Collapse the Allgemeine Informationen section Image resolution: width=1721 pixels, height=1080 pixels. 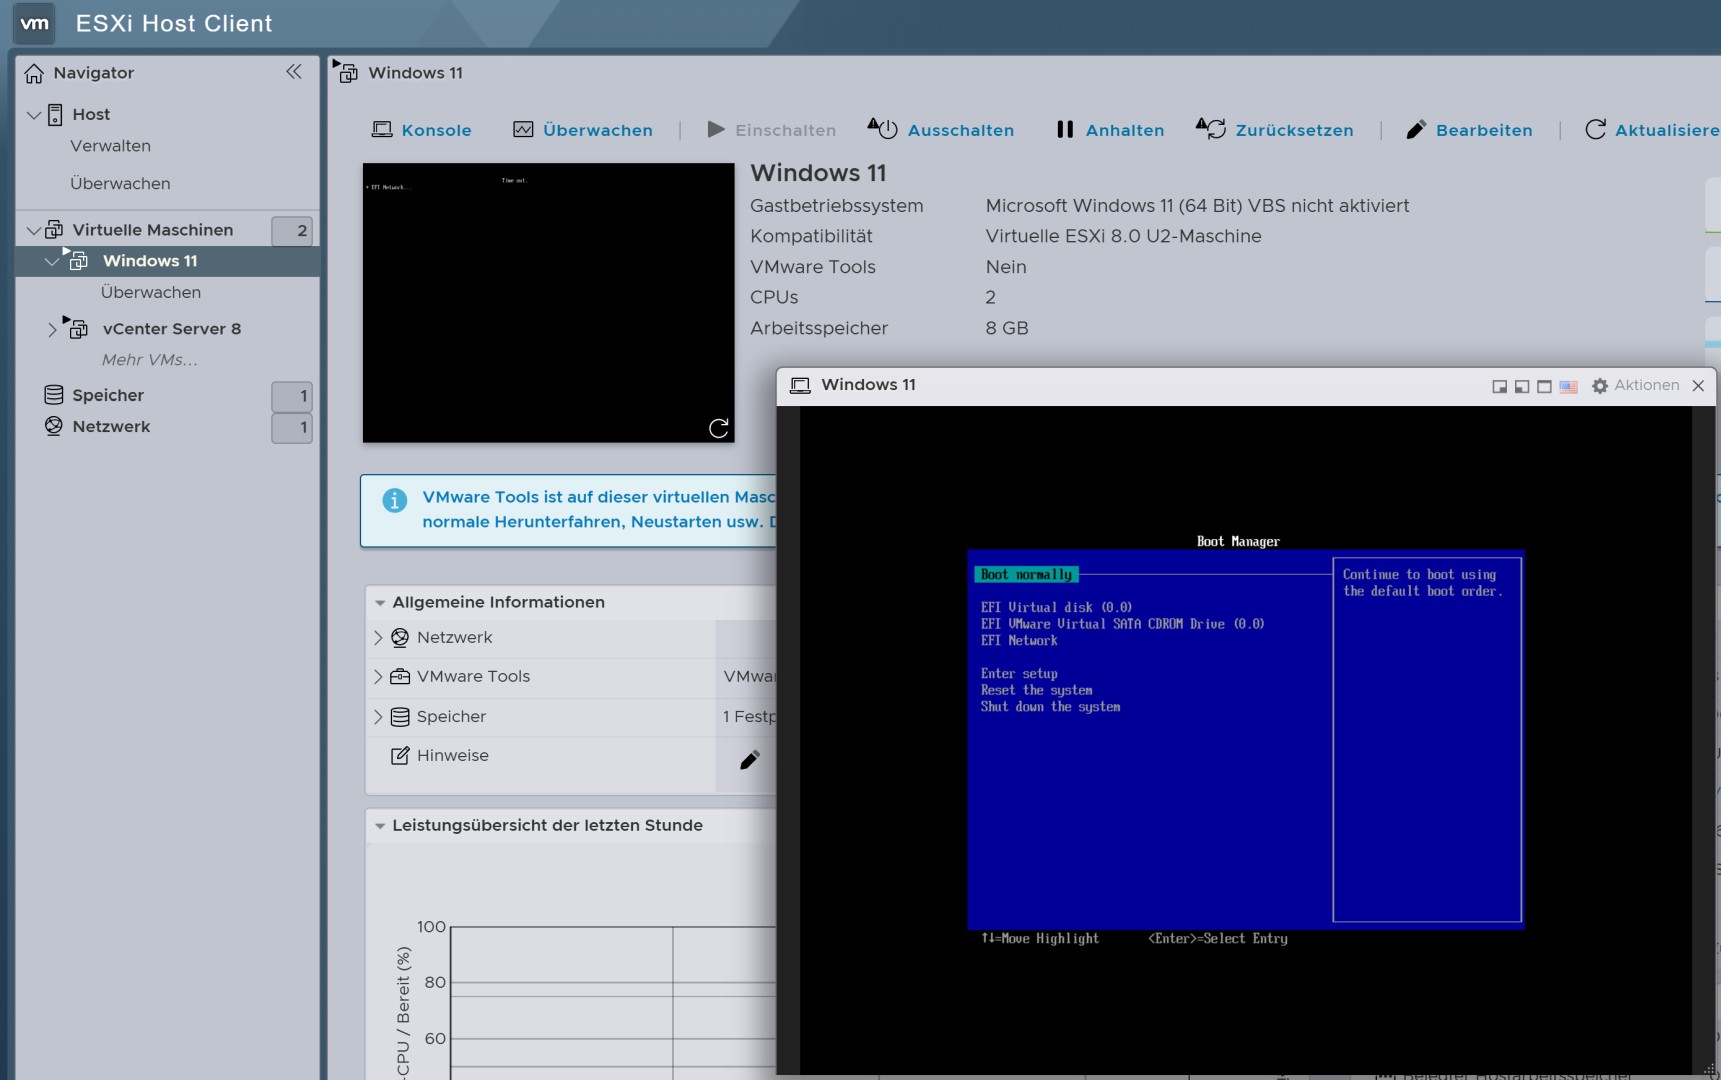(x=380, y=603)
